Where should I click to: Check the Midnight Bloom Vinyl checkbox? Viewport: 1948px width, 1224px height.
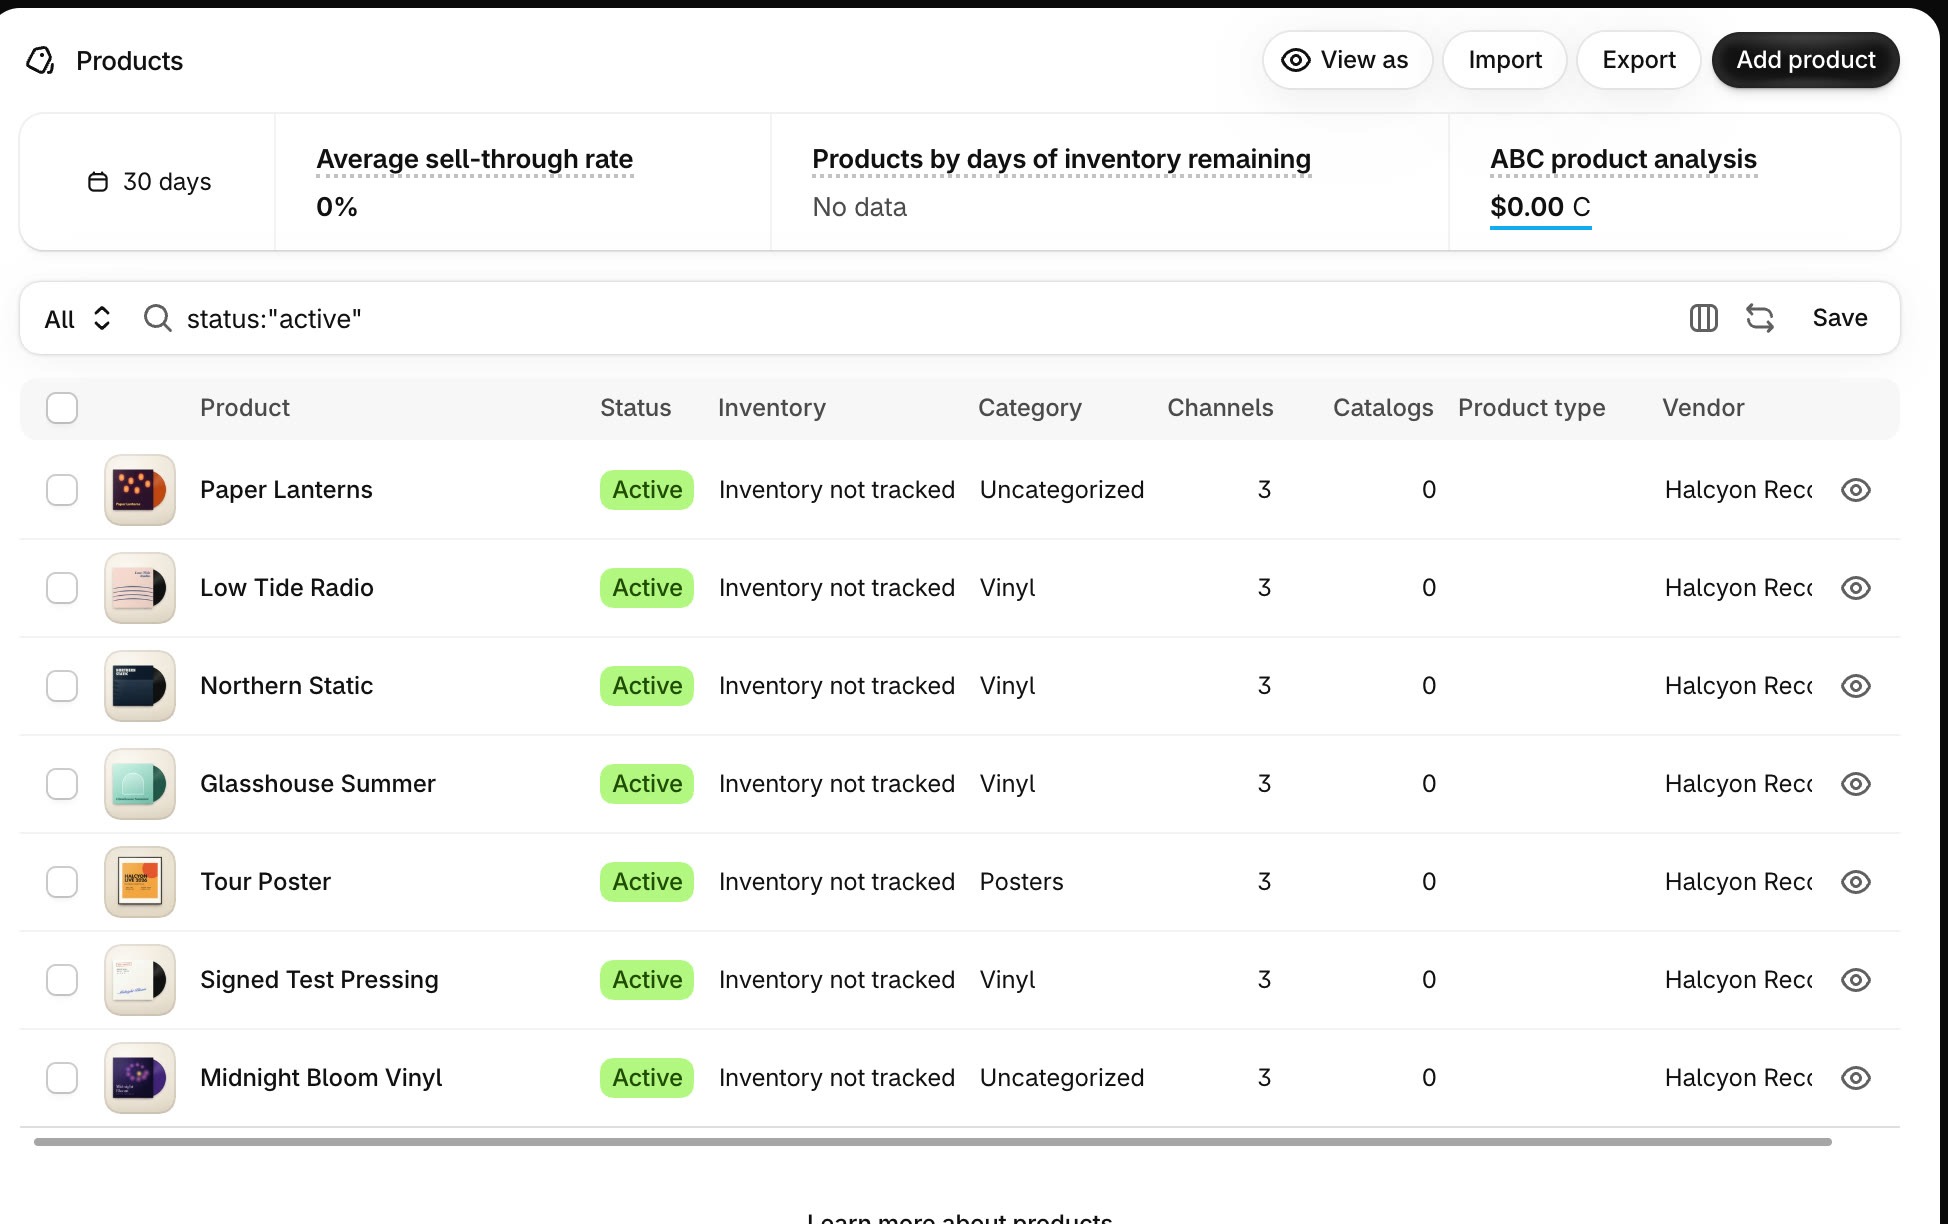[62, 1078]
